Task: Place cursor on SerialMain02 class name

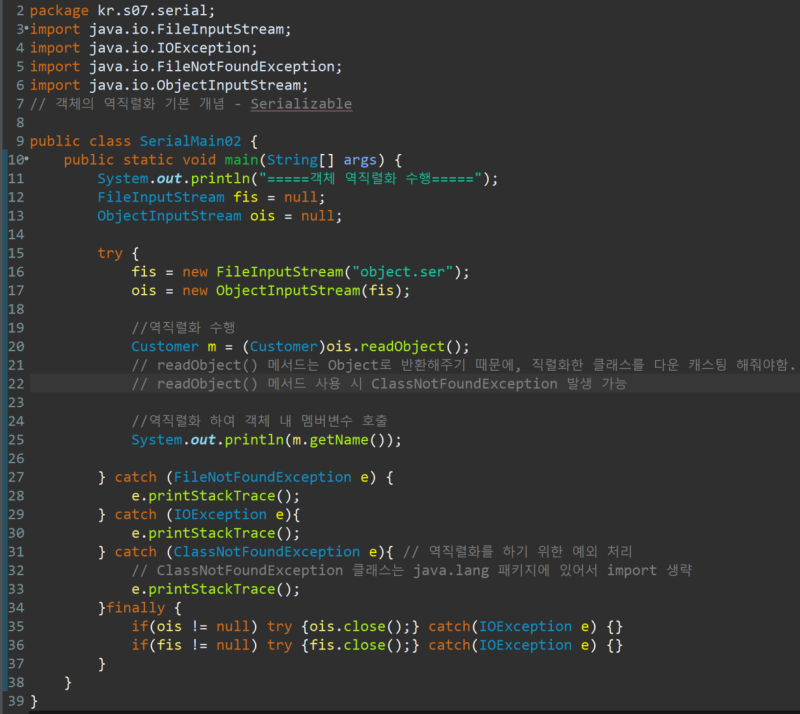Action: [190, 141]
